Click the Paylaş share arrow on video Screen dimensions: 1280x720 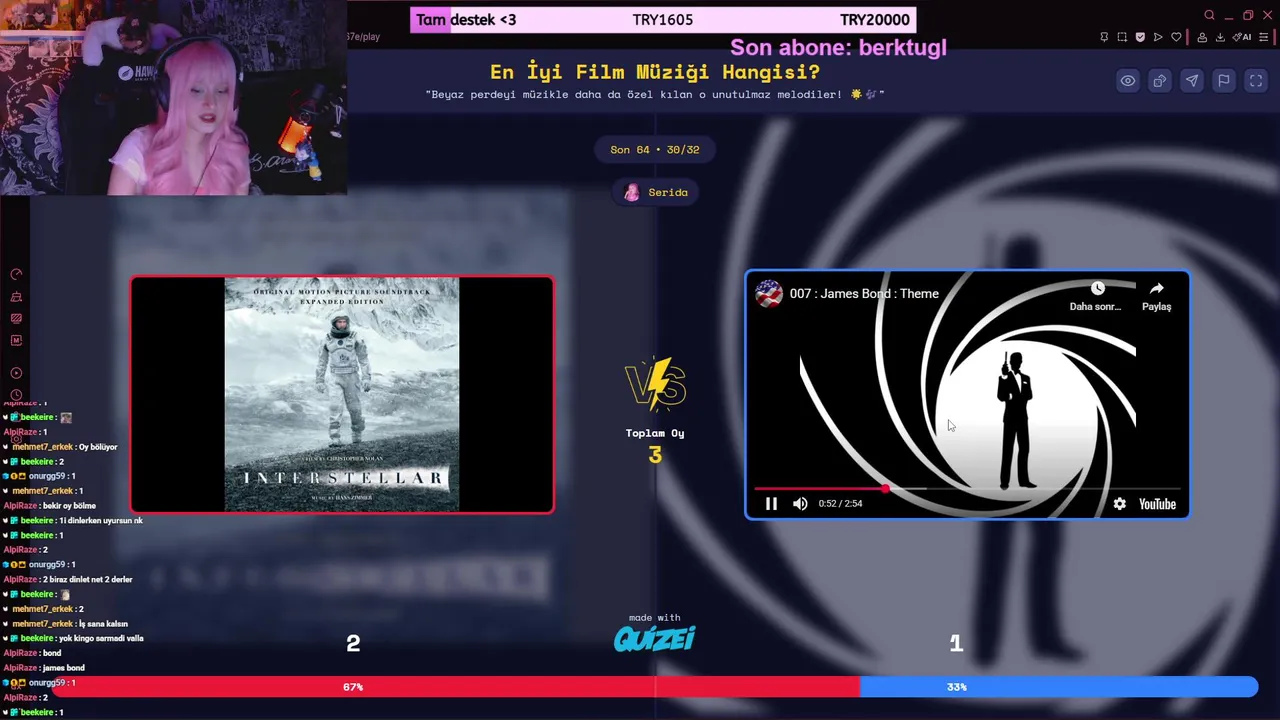1156,296
